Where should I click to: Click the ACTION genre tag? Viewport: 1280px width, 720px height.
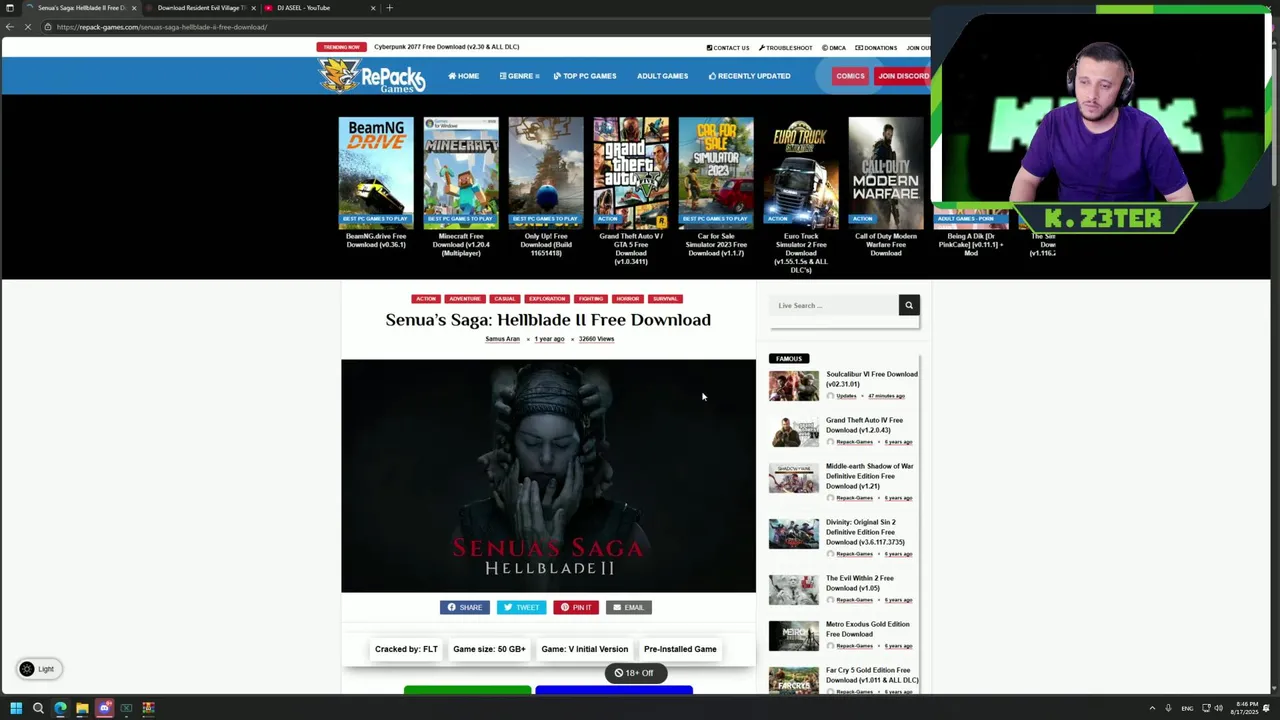coord(426,299)
